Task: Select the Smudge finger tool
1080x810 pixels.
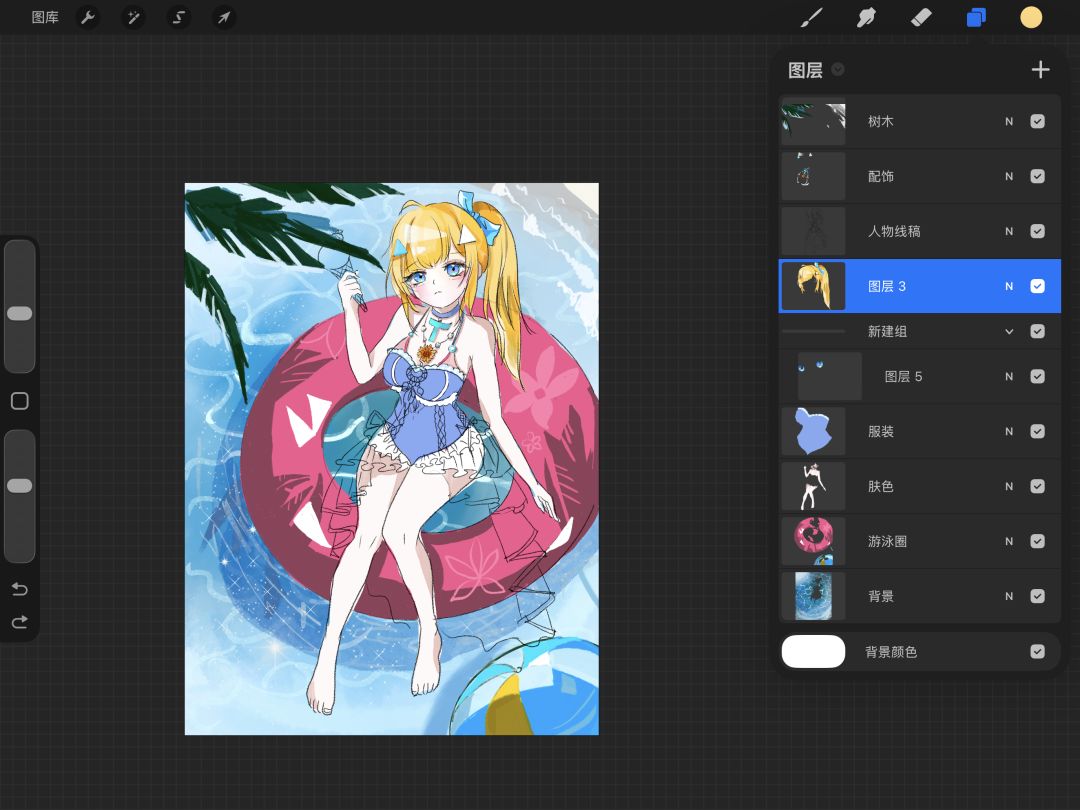Action: pos(866,17)
